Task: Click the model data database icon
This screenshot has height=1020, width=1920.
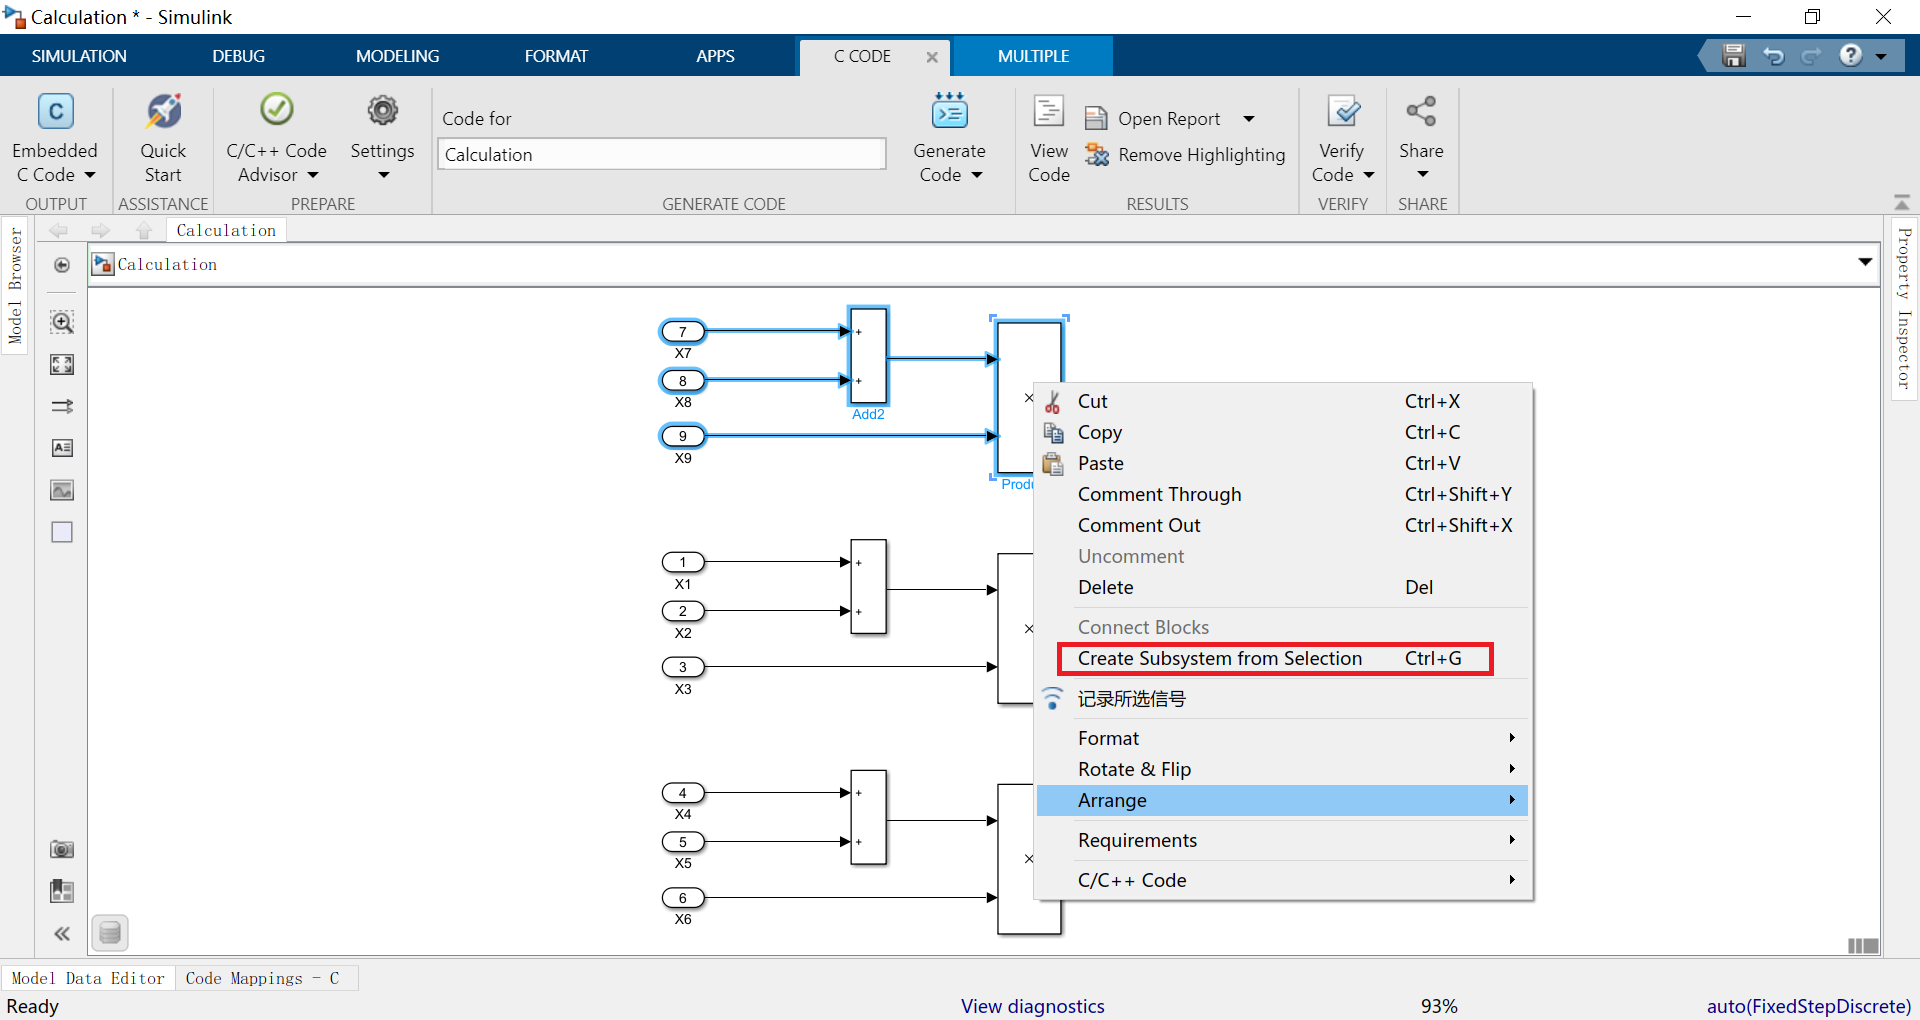Action: click(x=110, y=933)
